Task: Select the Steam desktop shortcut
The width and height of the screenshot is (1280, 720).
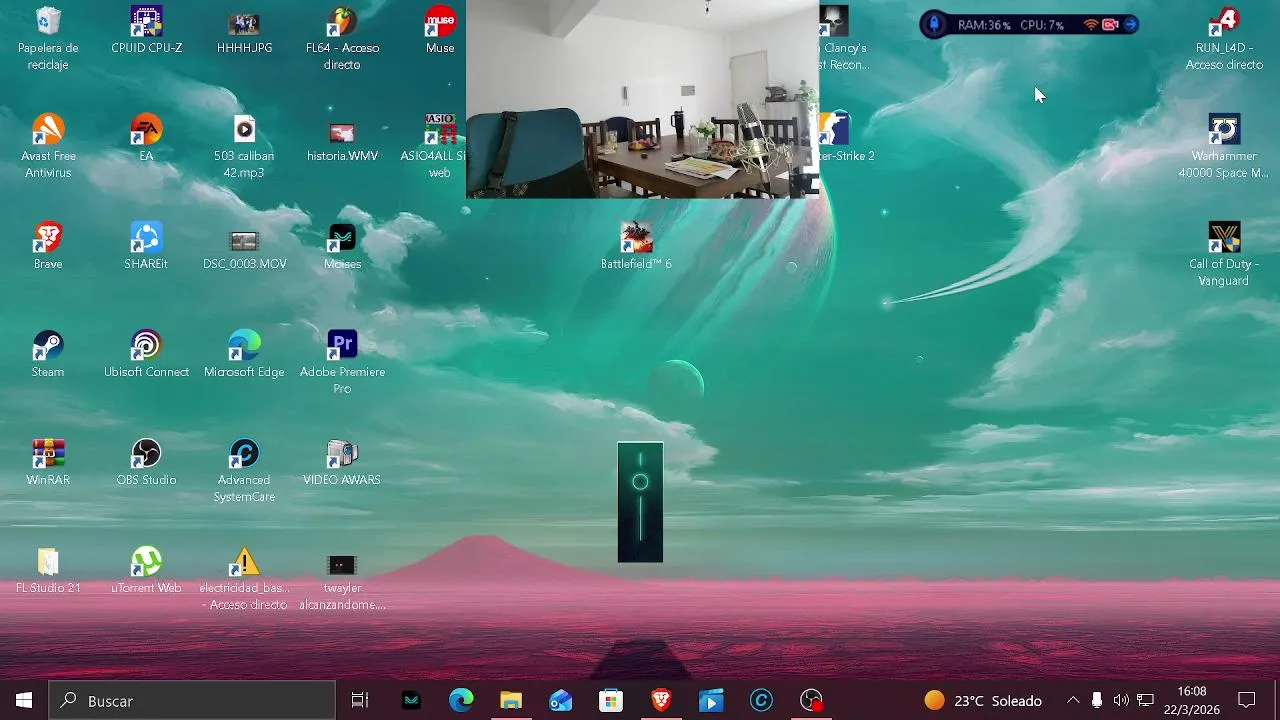Action: click(48, 354)
